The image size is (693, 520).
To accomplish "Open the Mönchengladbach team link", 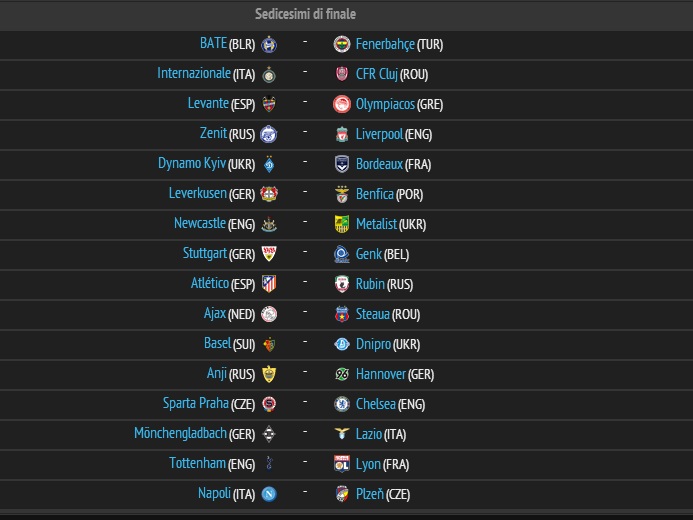I will coord(180,434).
